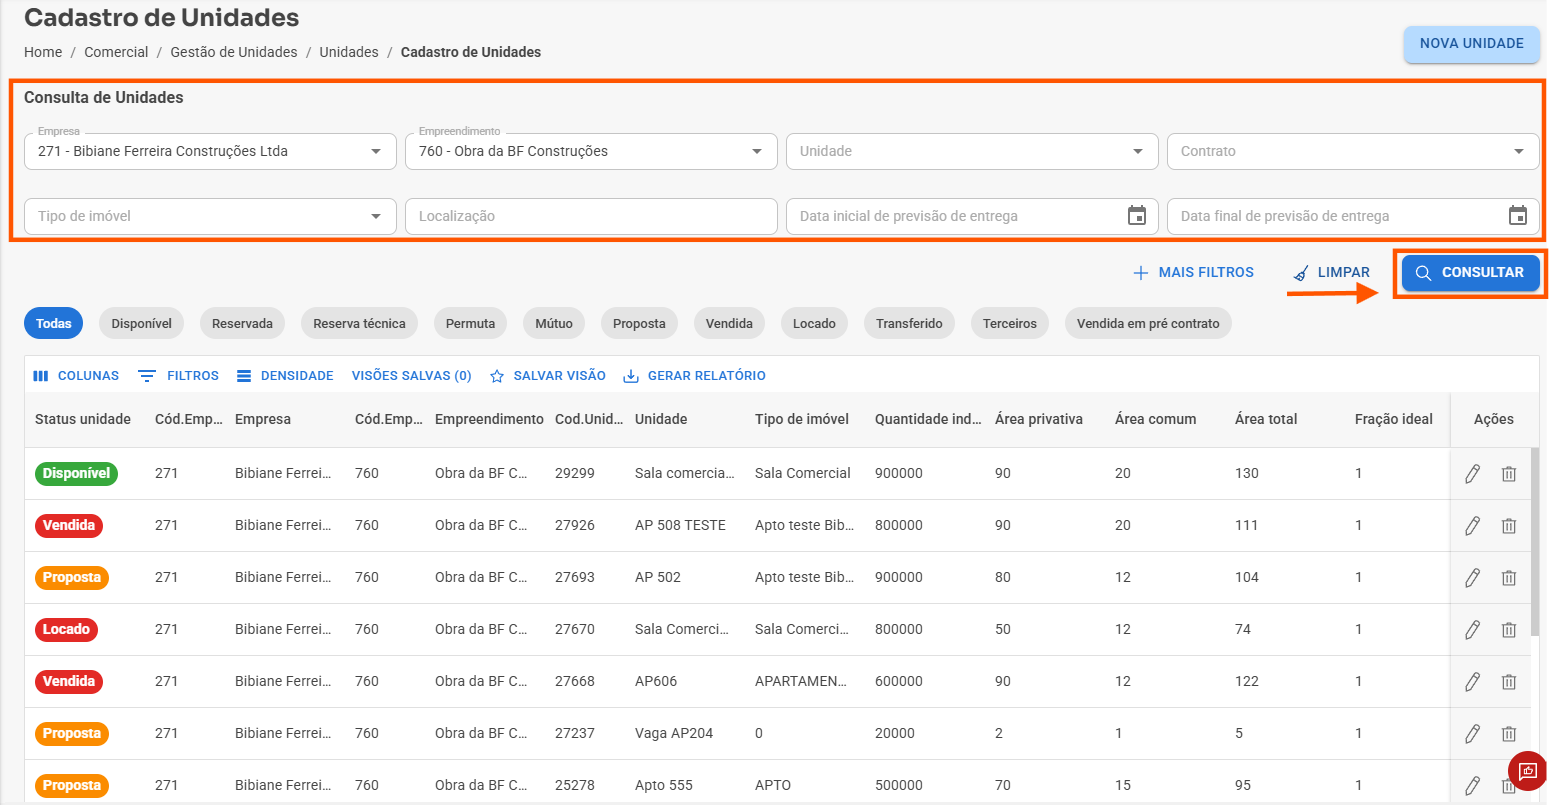1549x805 pixels.
Task: Edit the AP 502 unit
Action: click(1472, 578)
